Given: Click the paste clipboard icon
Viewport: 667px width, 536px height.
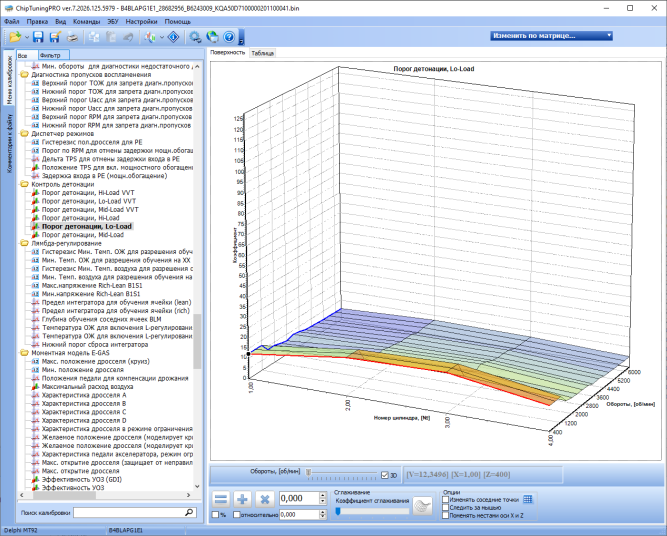Looking at the screenshot, I should tap(111, 37).
